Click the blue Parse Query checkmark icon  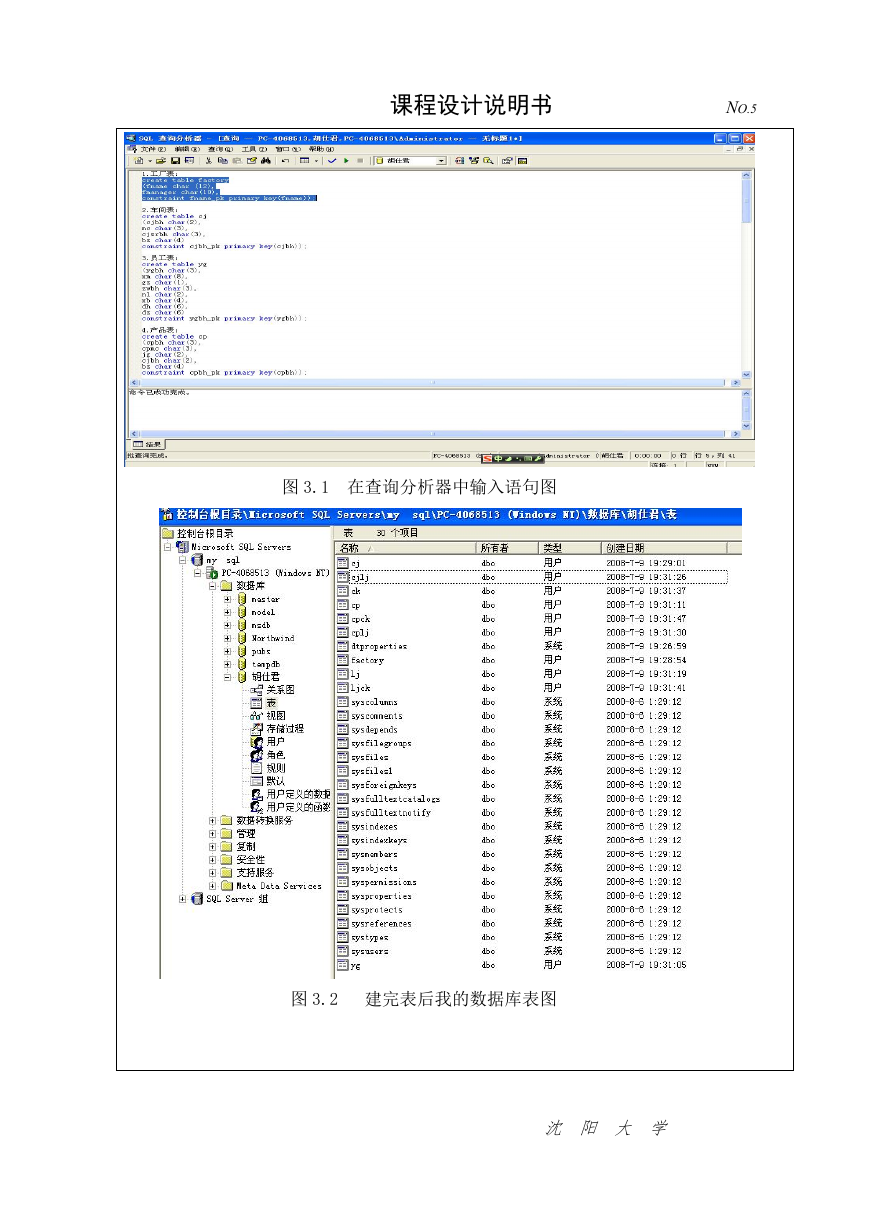pos(332,160)
